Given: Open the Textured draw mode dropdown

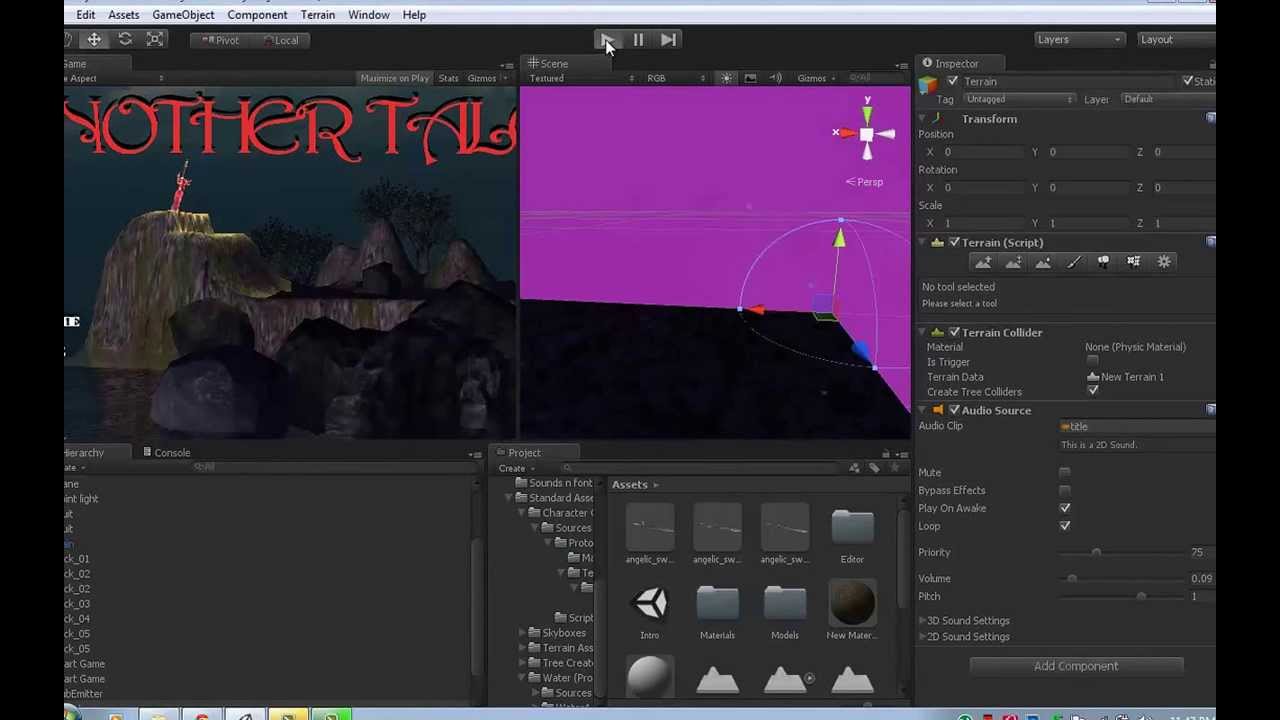Looking at the screenshot, I should point(580,78).
